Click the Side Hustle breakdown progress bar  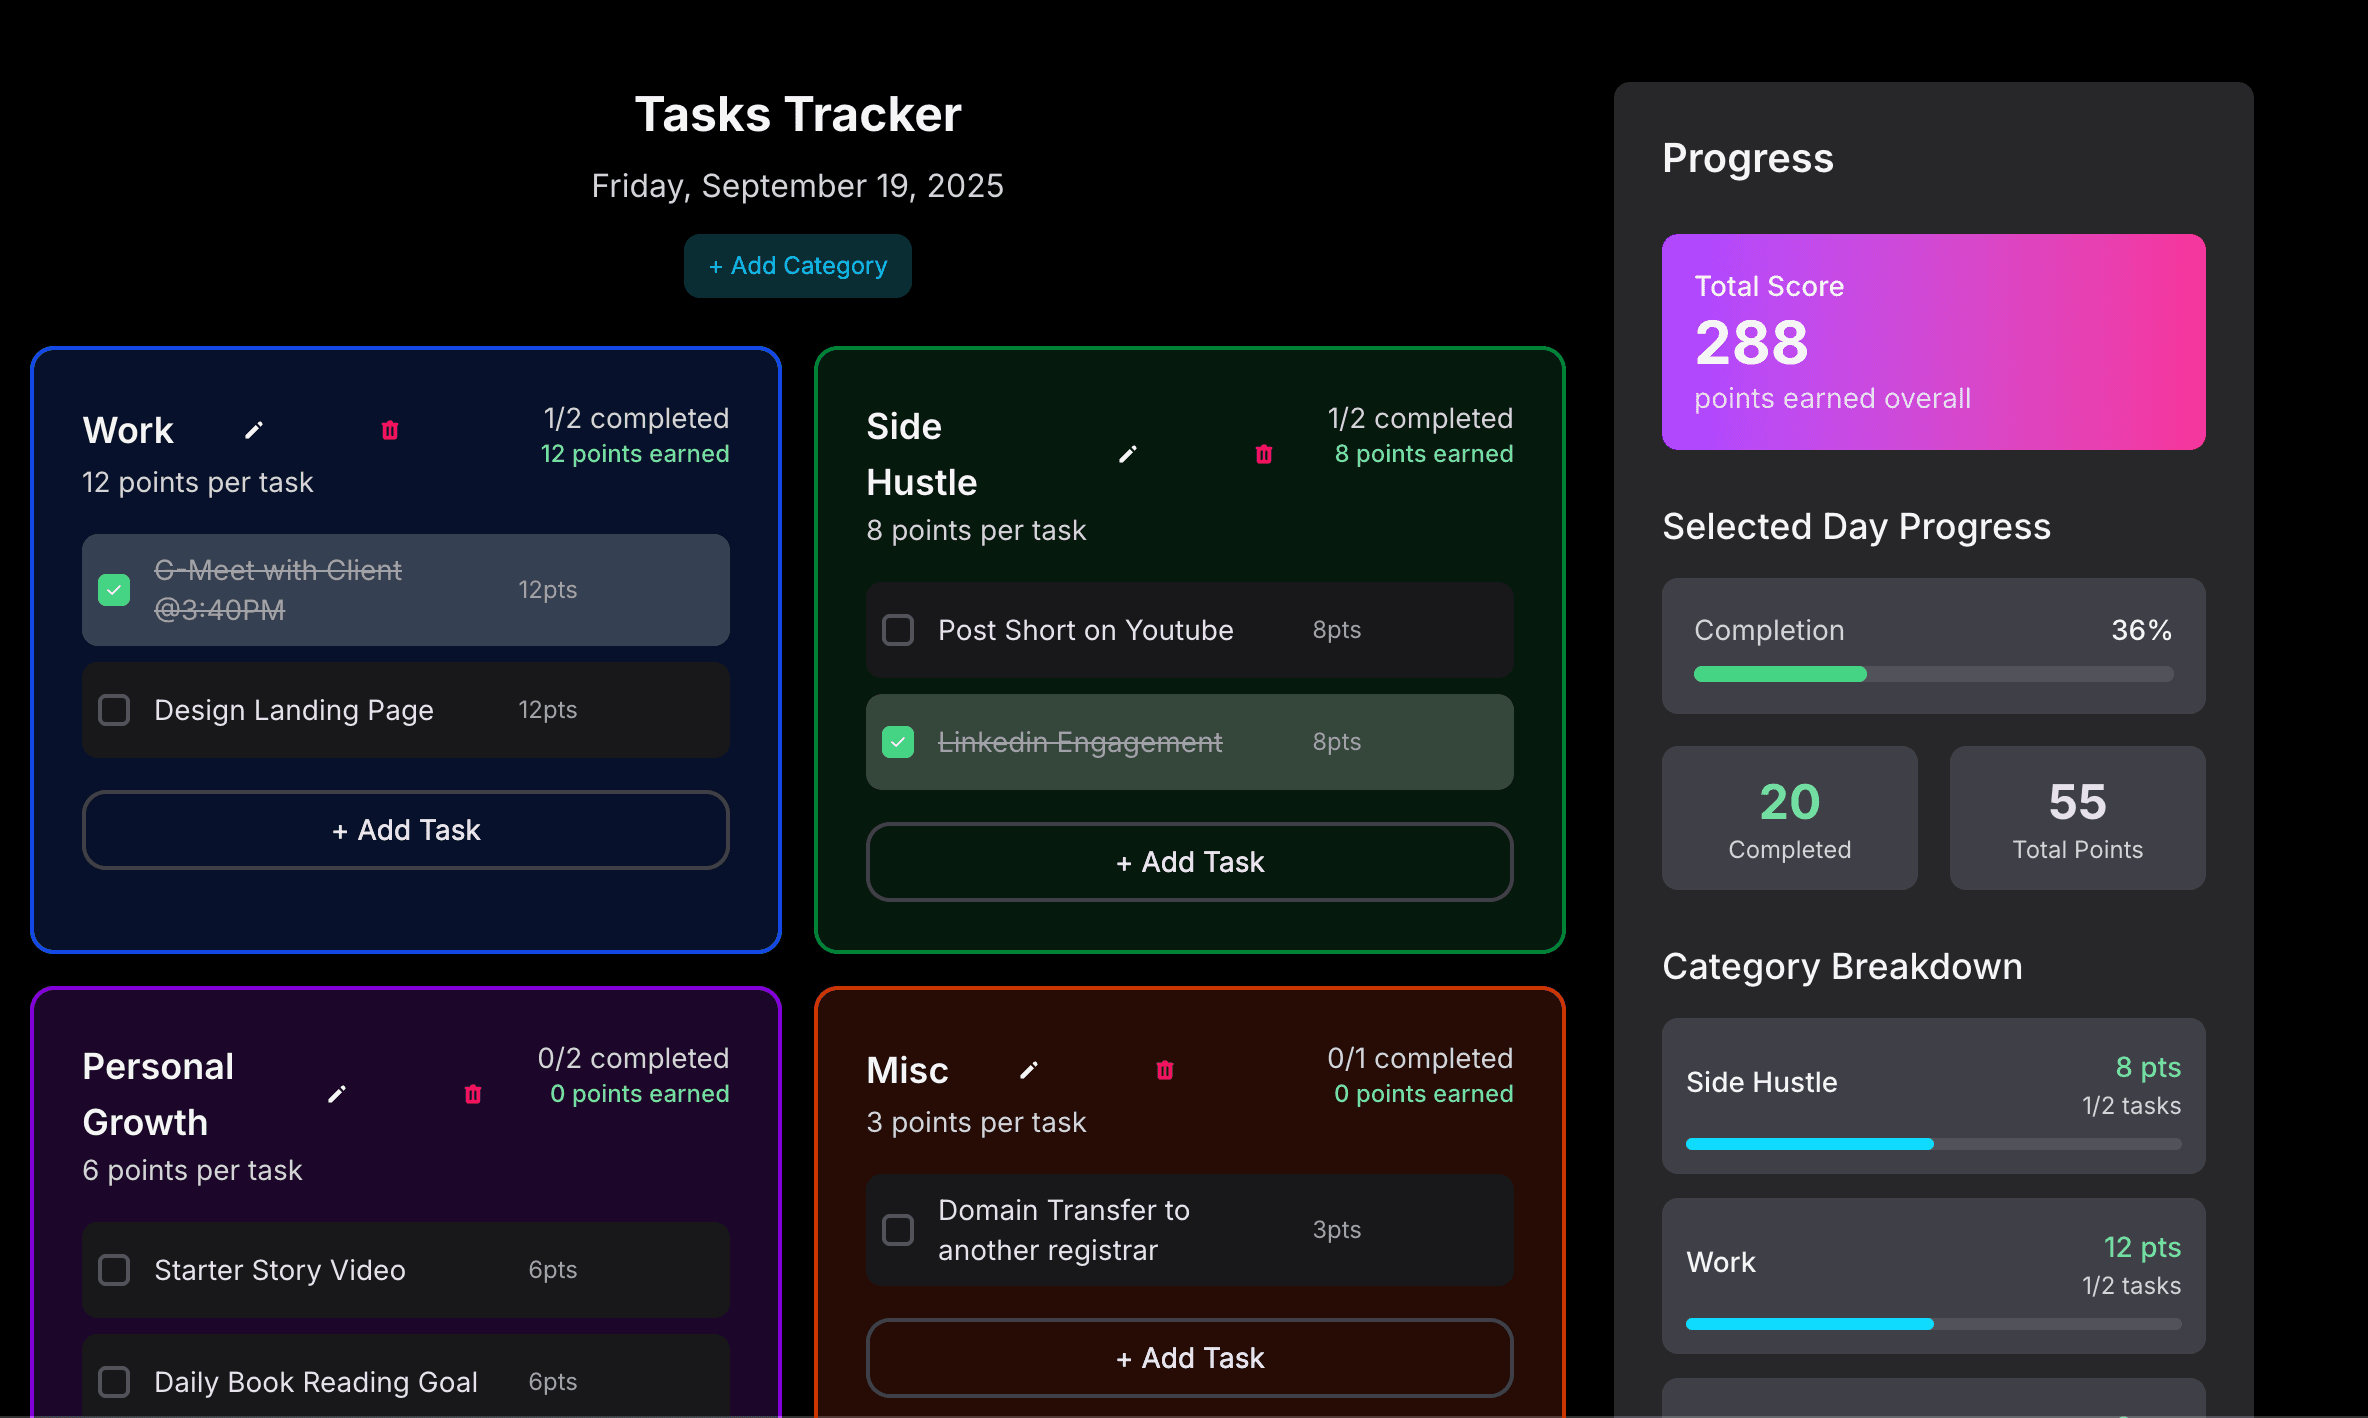click(x=1934, y=1144)
